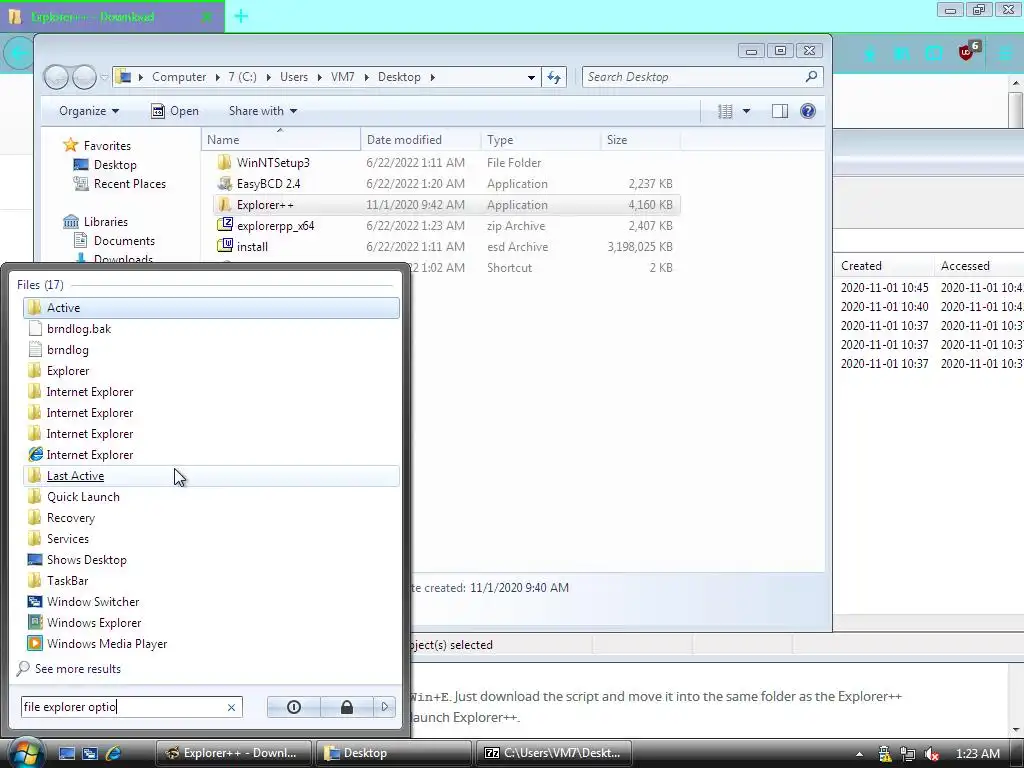Switch to 7-Zip C:\Users\VM7 taskbar button
This screenshot has width=1024, height=768.
pyautogui.click(x=552, y=753)
